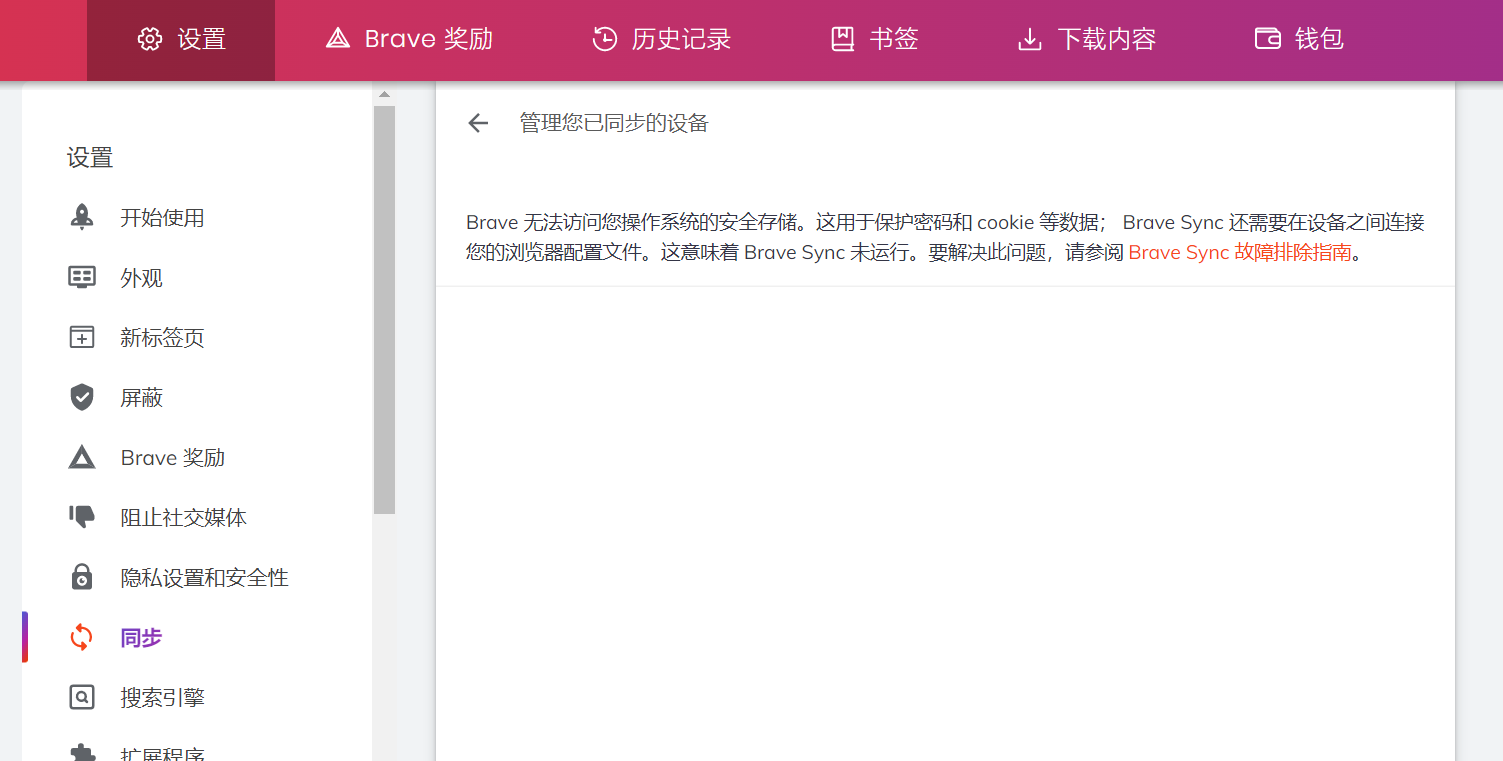Open the Brave Sync 故障排除指南 link
The image size is (1503, 761).
tap(1240, 253)
